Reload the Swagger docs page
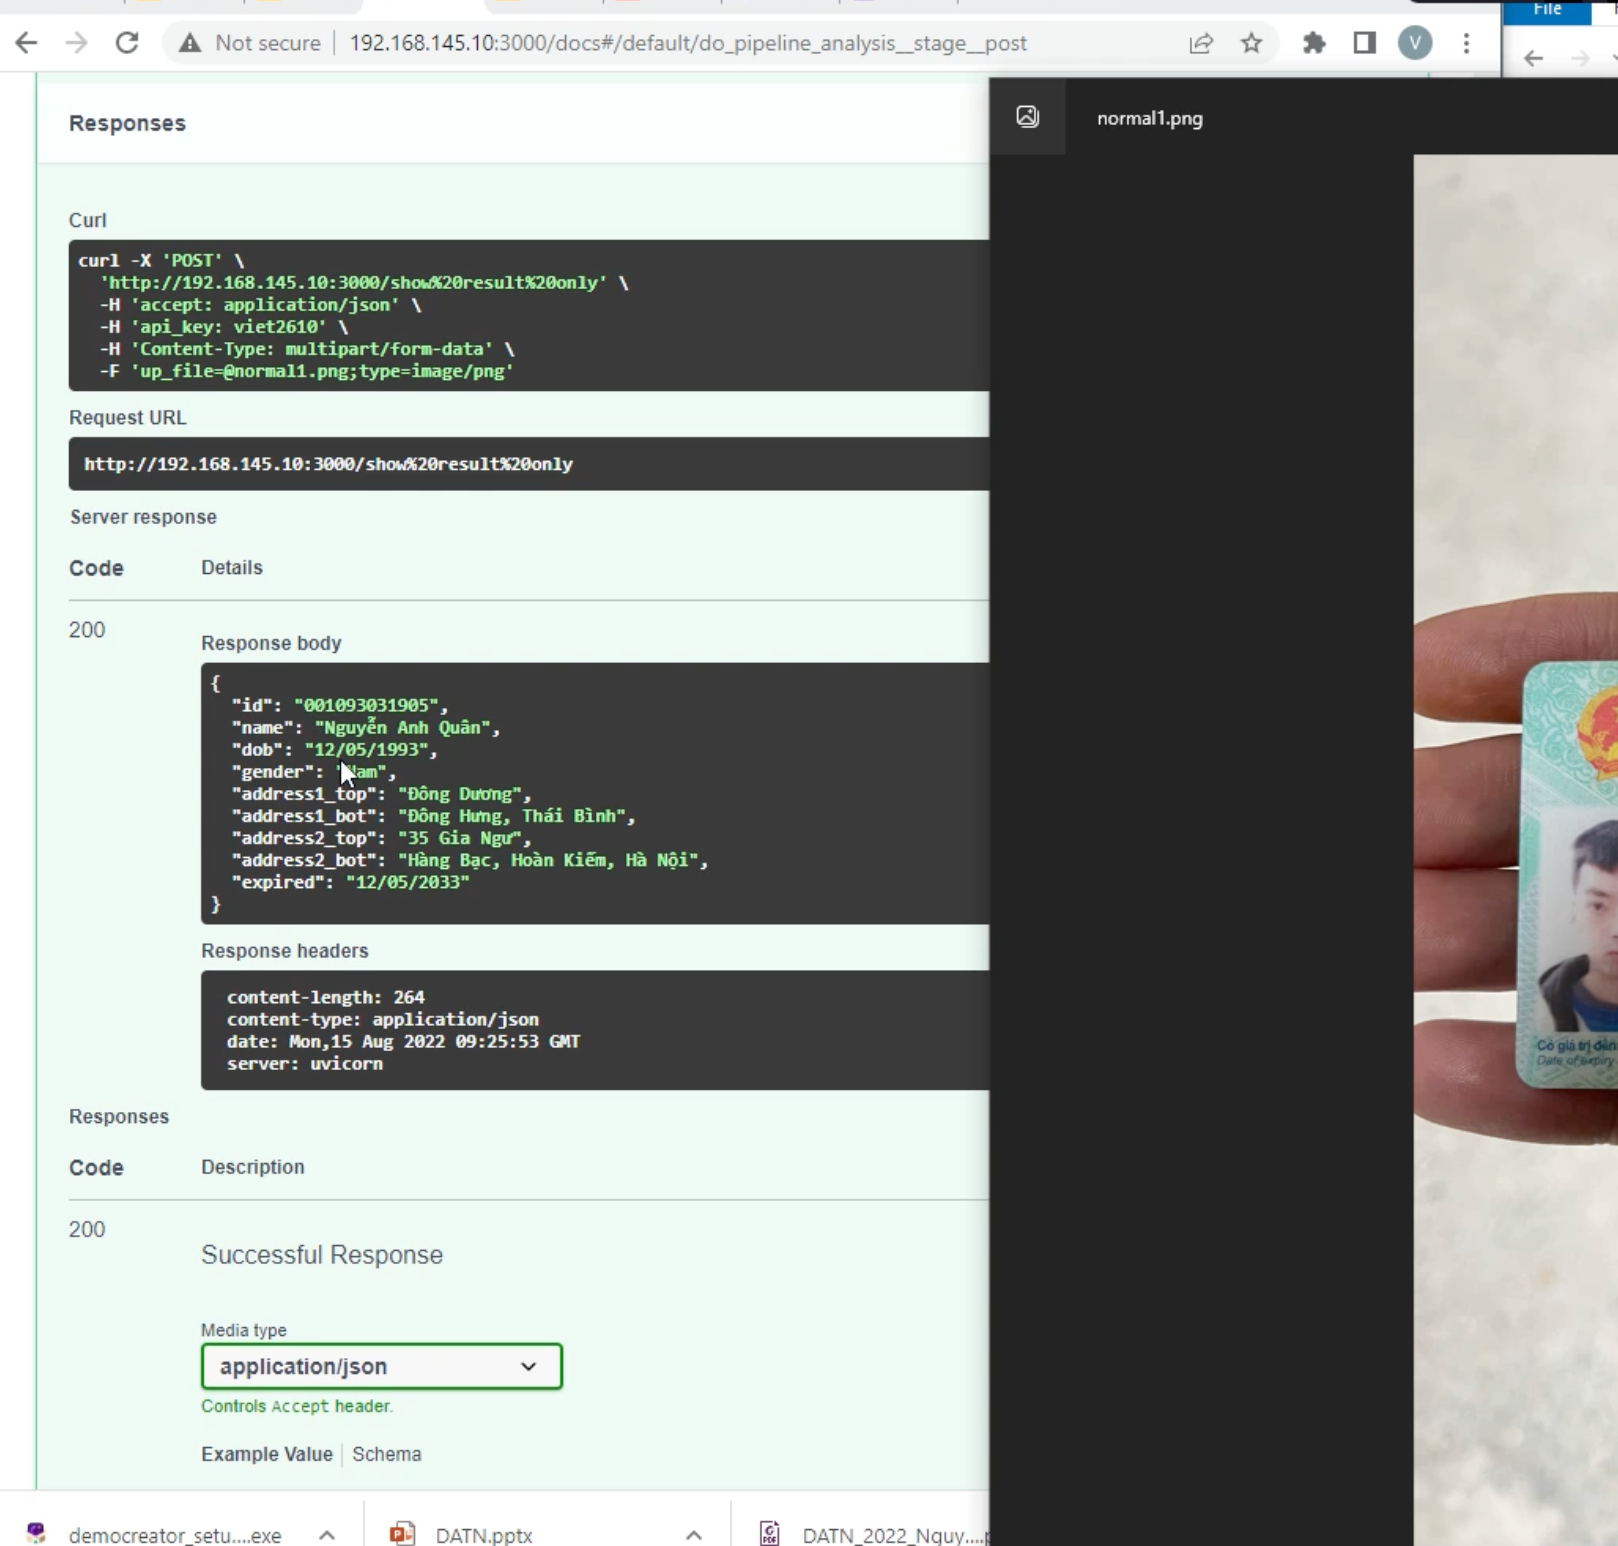 tap(127, 43)
